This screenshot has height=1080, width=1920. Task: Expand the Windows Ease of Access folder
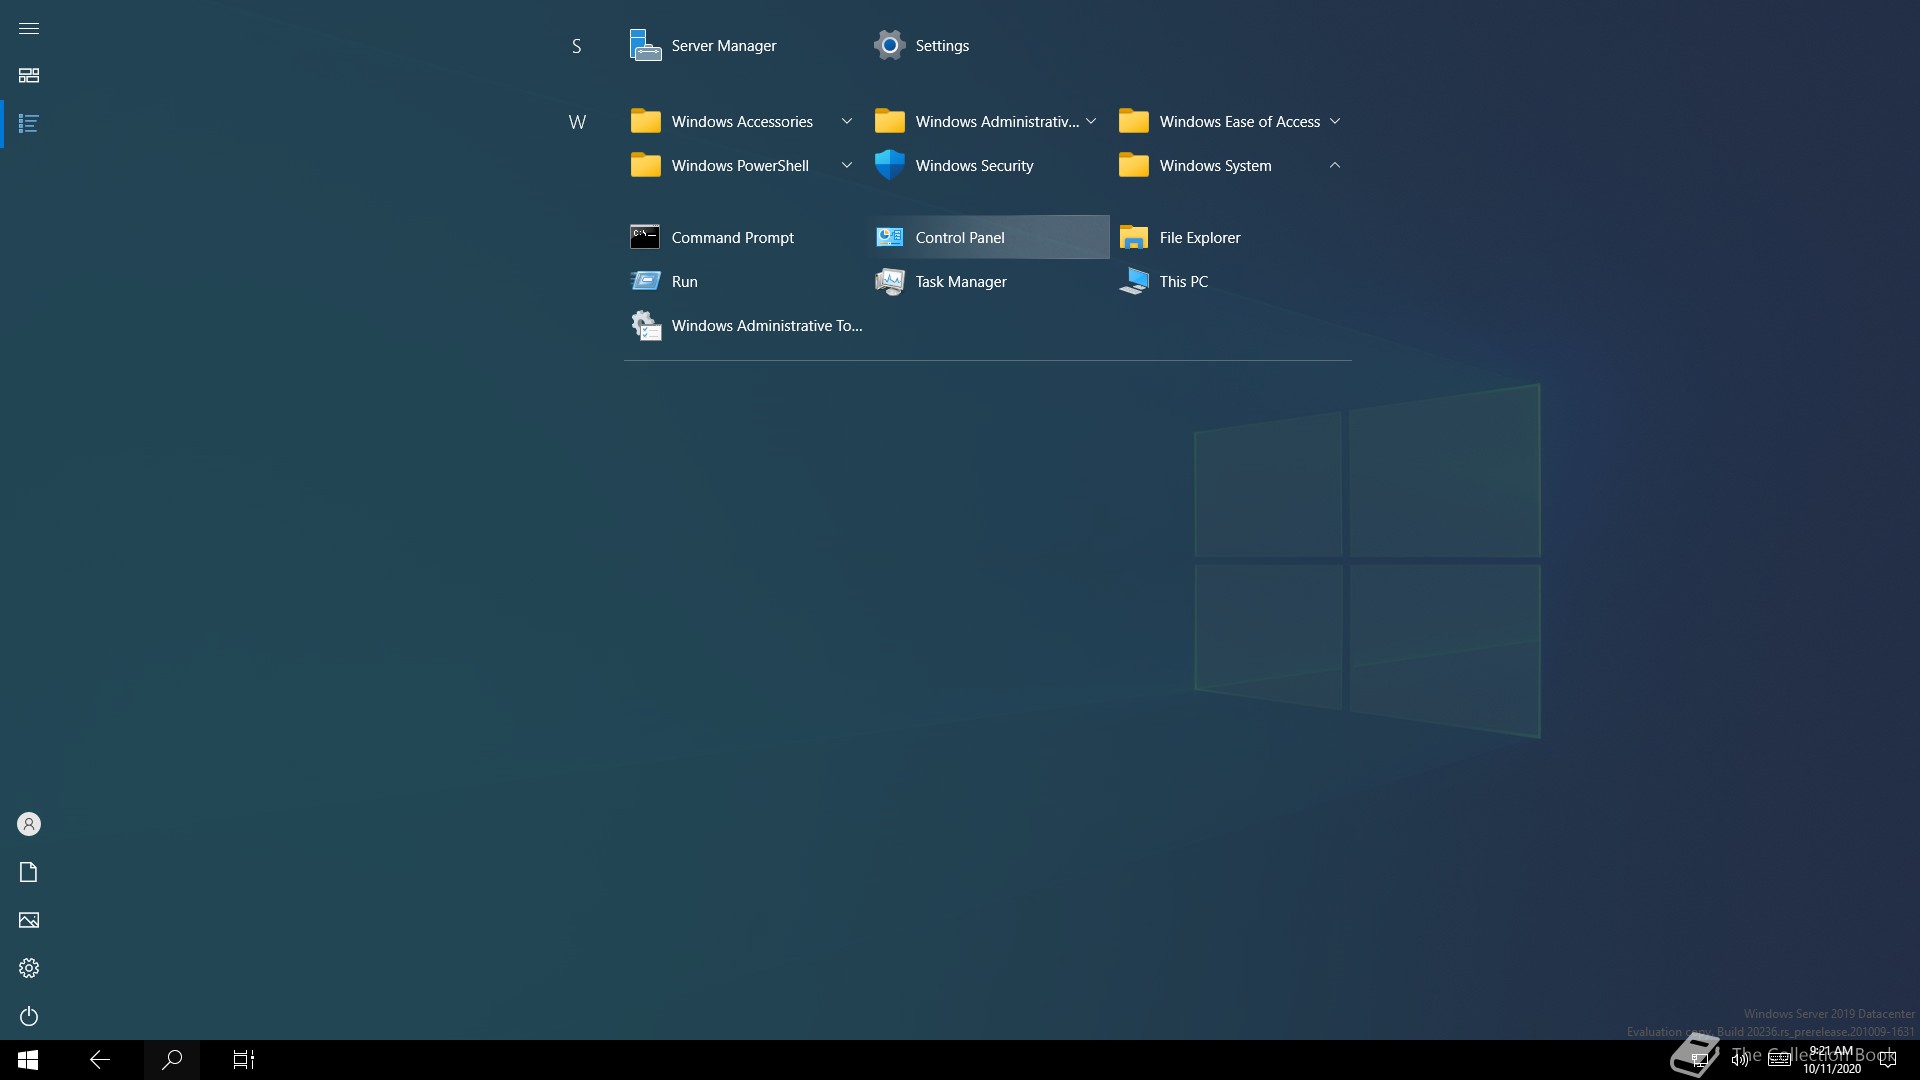[1233, 122]
